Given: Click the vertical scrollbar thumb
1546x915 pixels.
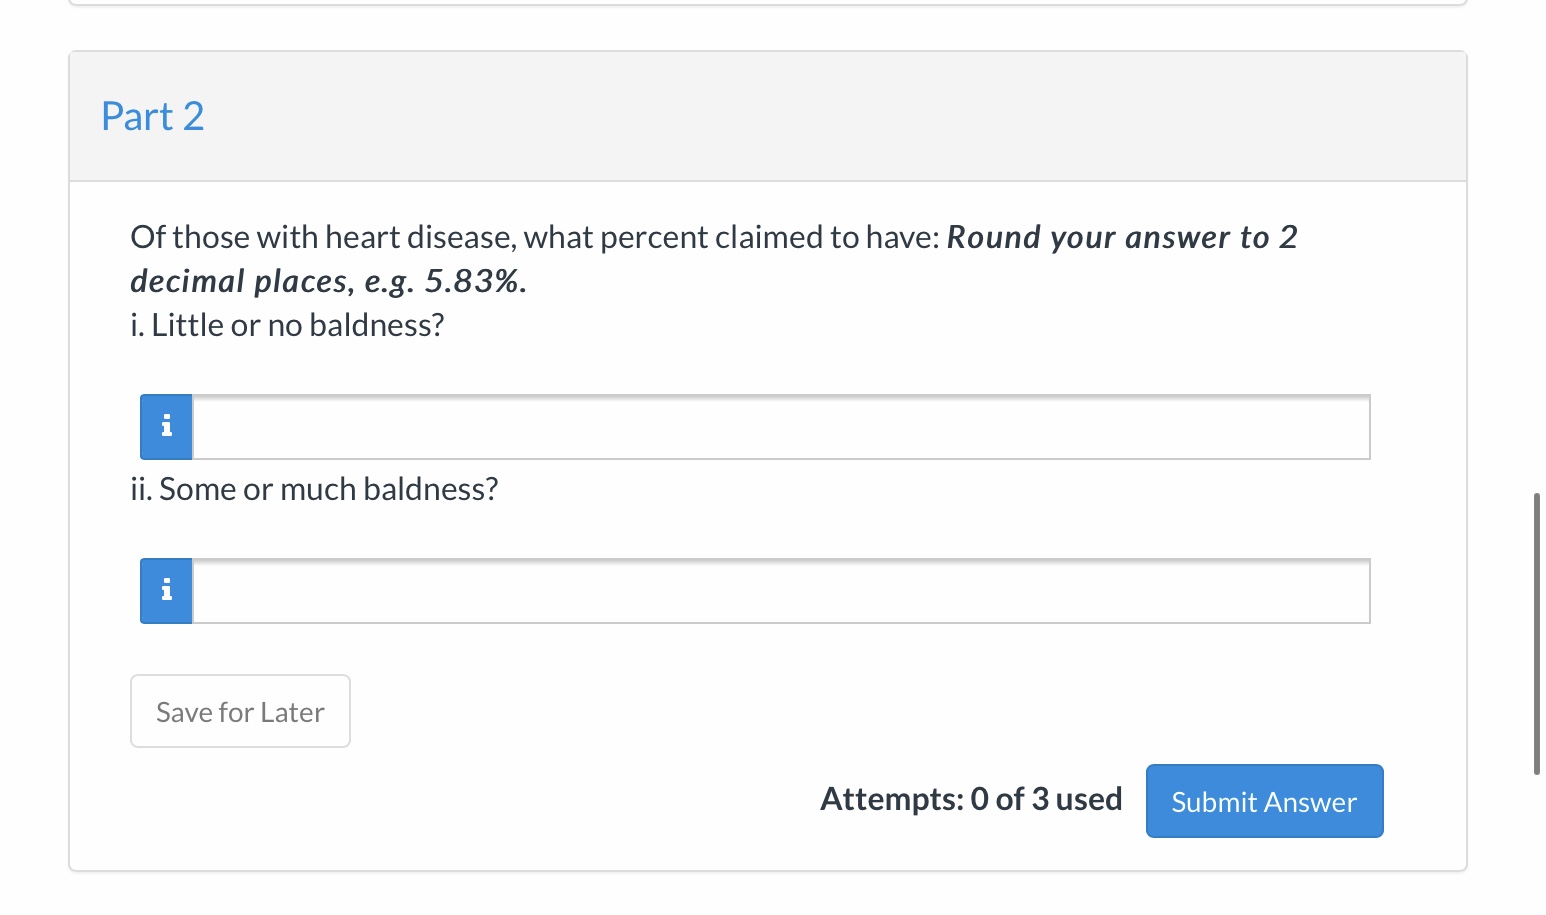Looking at the screenshot, I should 1537,633.
